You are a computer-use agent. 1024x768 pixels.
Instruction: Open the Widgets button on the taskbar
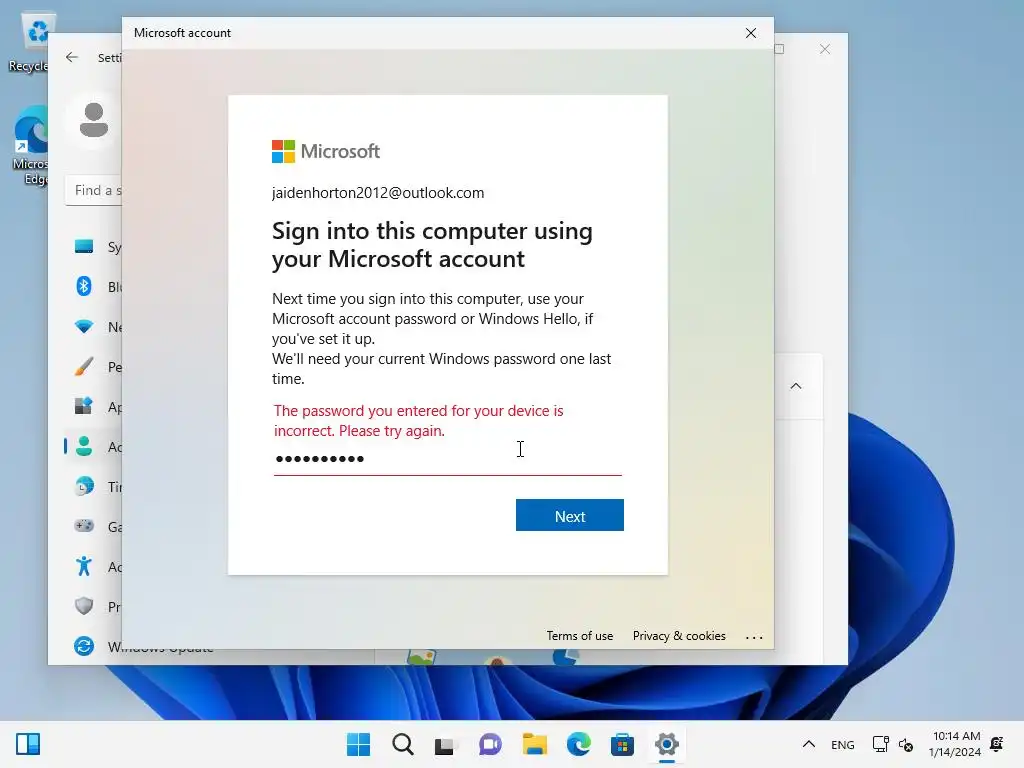point(28,744)
